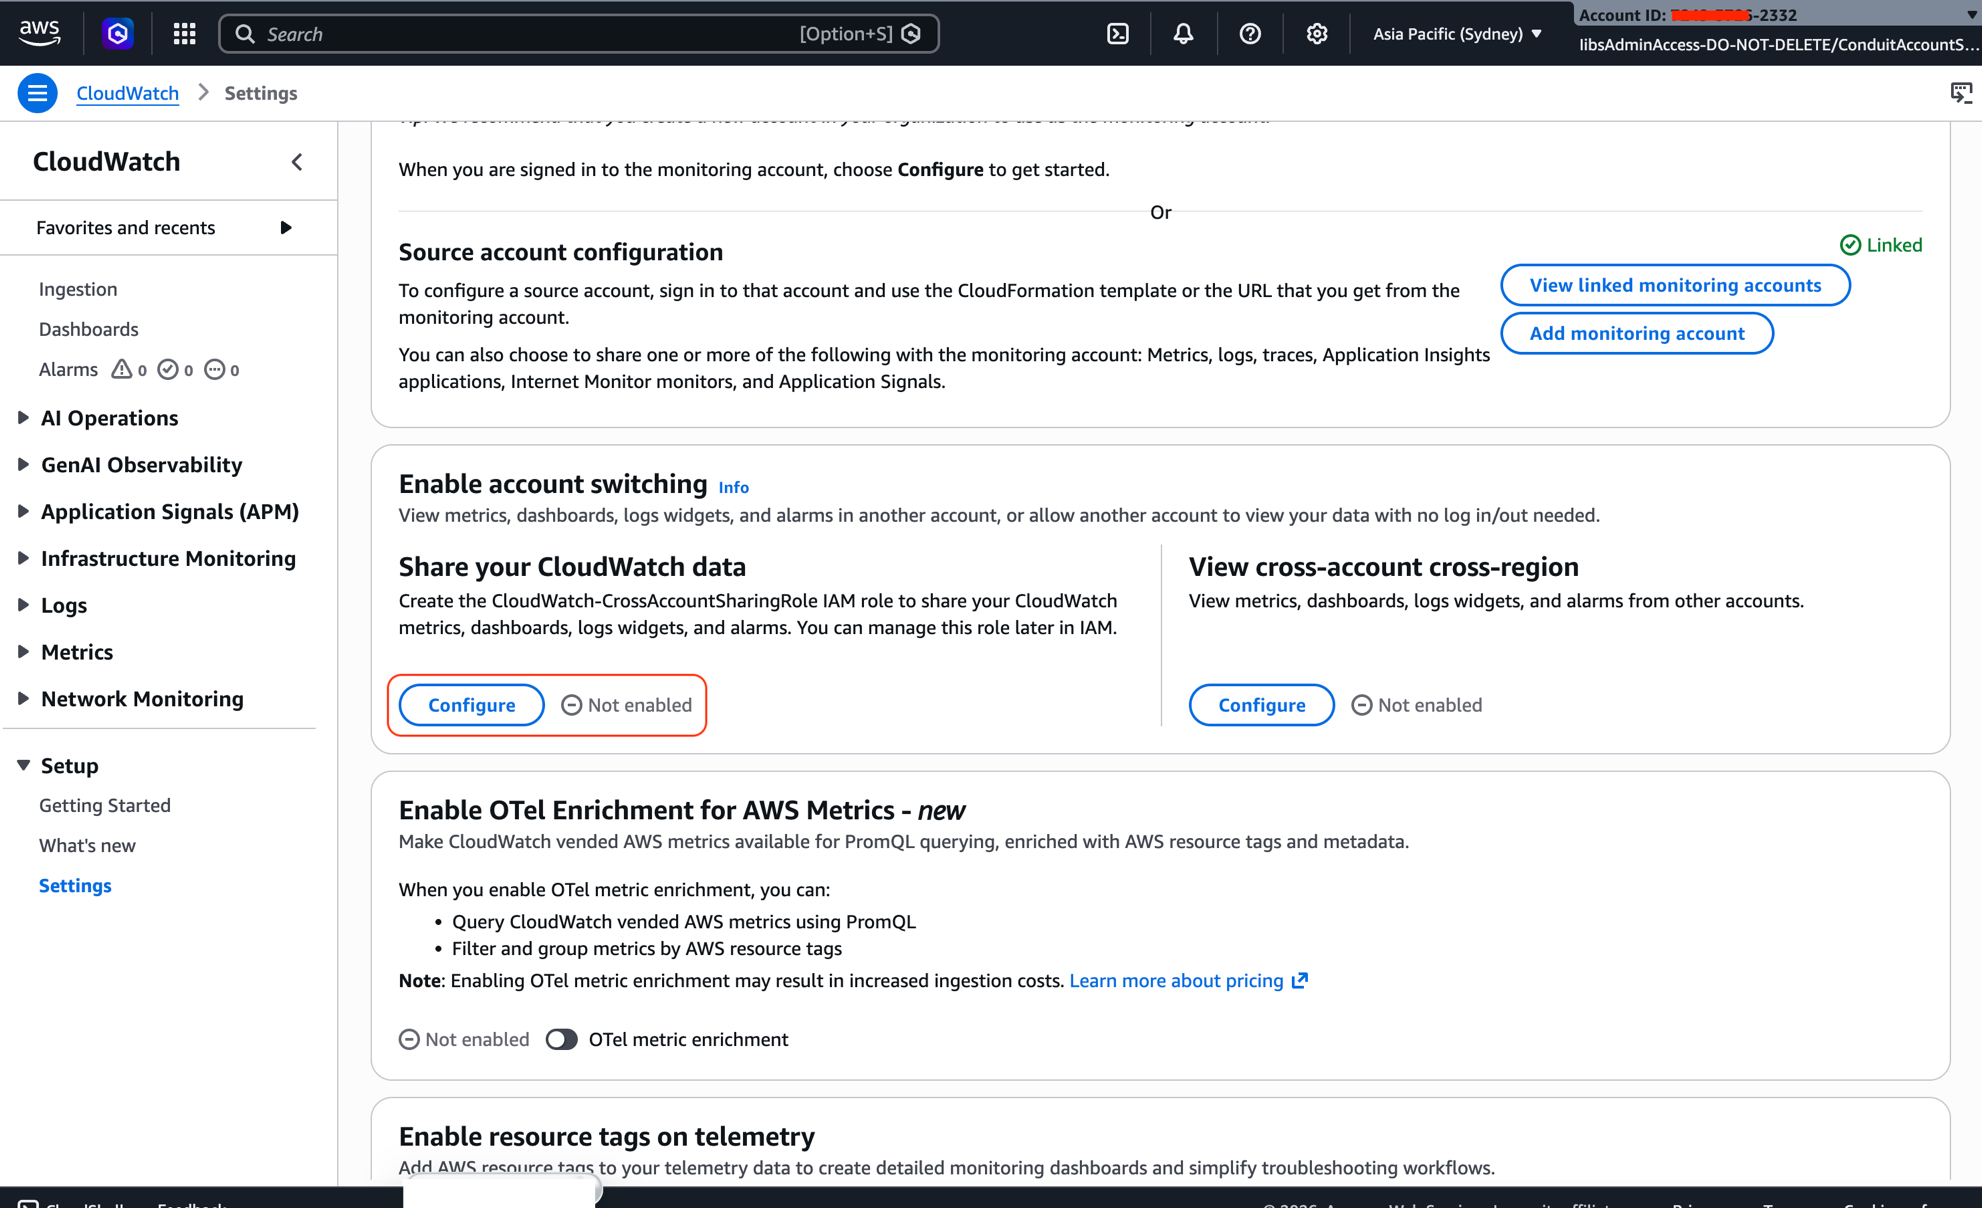Viewport: 1982px width, 1208px height.
Task: Go to CloudWatch breadcrumb link
Action: pyautogui.click(x=127, y=93)
